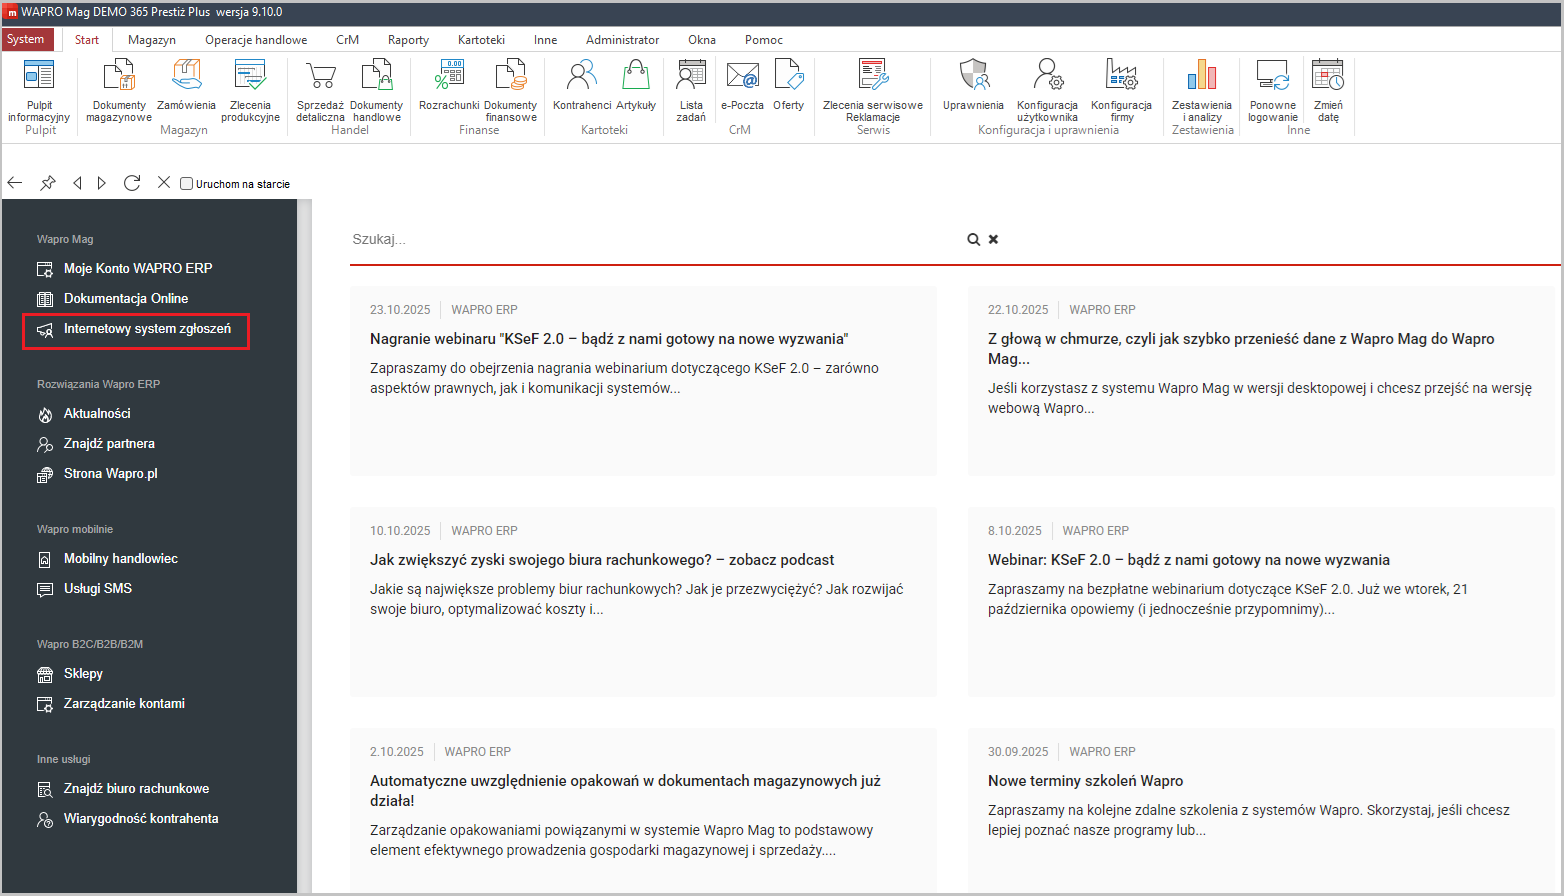The height and width of the screenshot is (896, 1564).
Task: Open the e-Poczta module
Action: point(742,90)
